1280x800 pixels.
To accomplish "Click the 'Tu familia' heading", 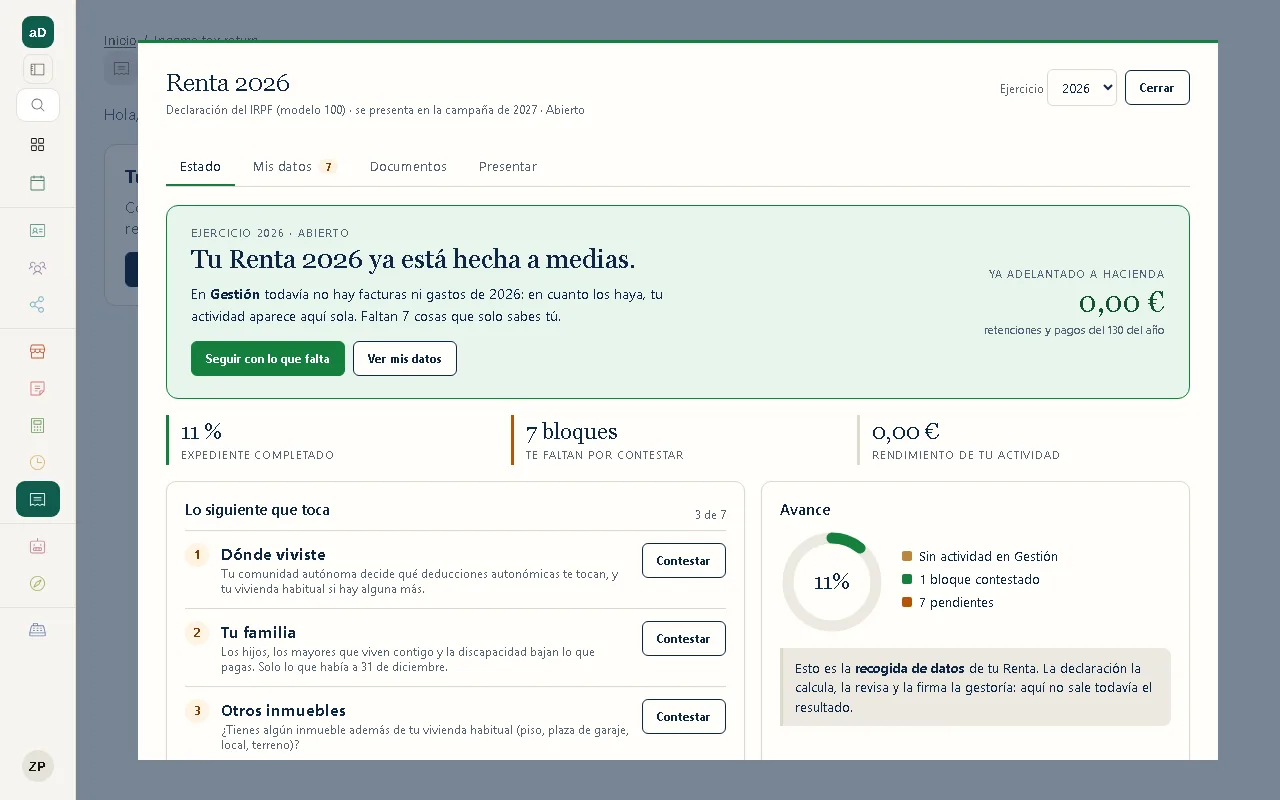I will pyautogui.click(x=259, y=633).
